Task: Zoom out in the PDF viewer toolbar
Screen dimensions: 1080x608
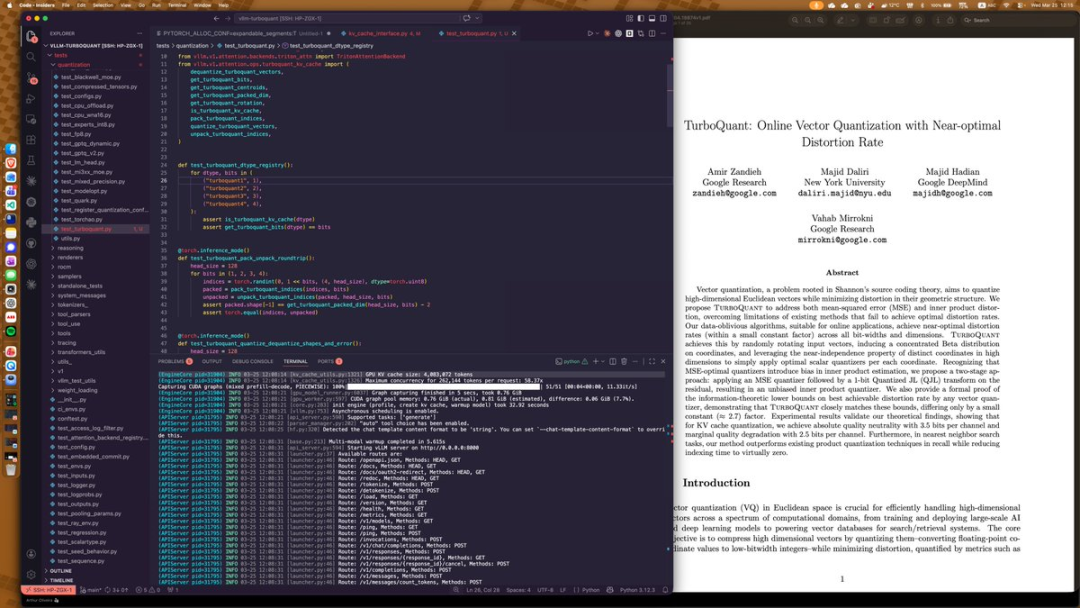Action: click(x=796, y=20)
